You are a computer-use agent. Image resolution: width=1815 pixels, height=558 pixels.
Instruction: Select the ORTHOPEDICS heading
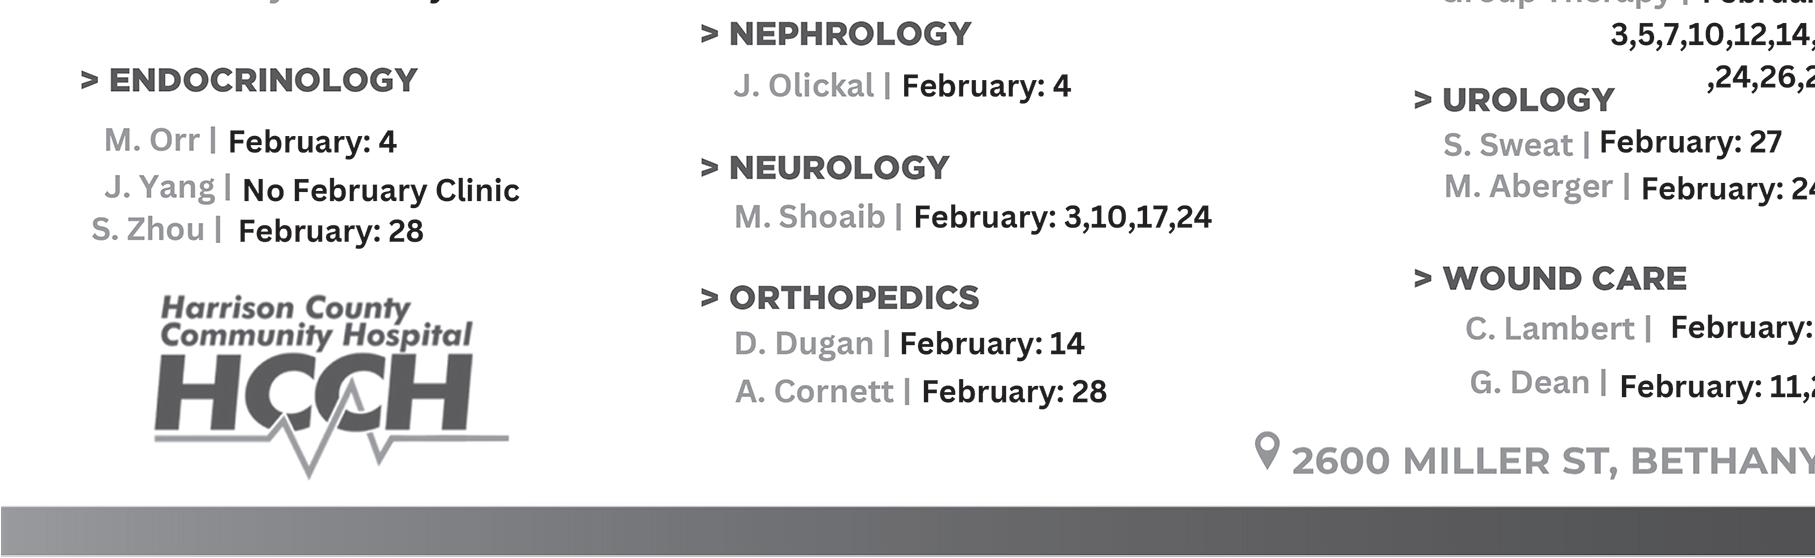[840, 298]
